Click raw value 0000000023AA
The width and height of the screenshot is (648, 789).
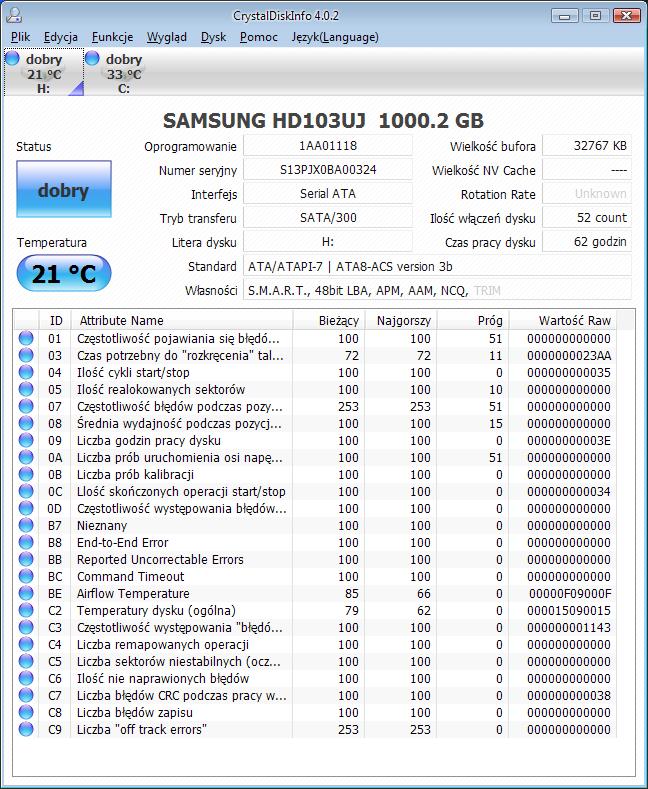pyautogui.click(x=569, y=356)
